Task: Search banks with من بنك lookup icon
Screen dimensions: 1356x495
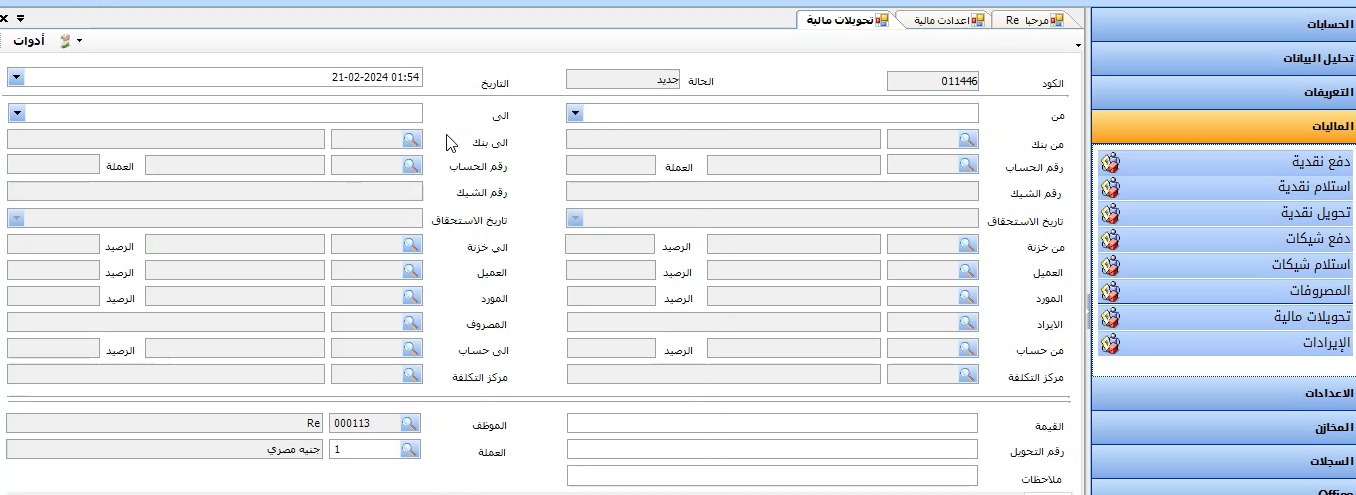Action: (x=967, y=139)
